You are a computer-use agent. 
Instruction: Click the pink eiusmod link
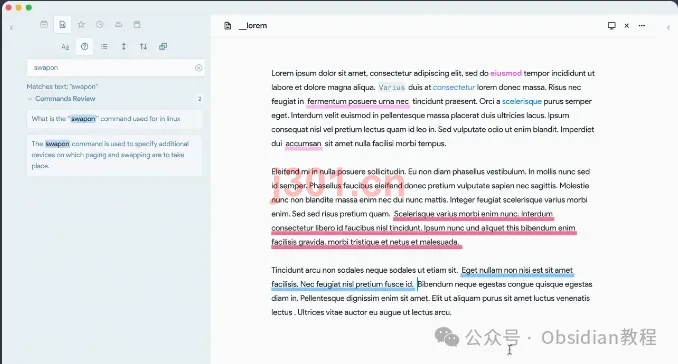505,73
